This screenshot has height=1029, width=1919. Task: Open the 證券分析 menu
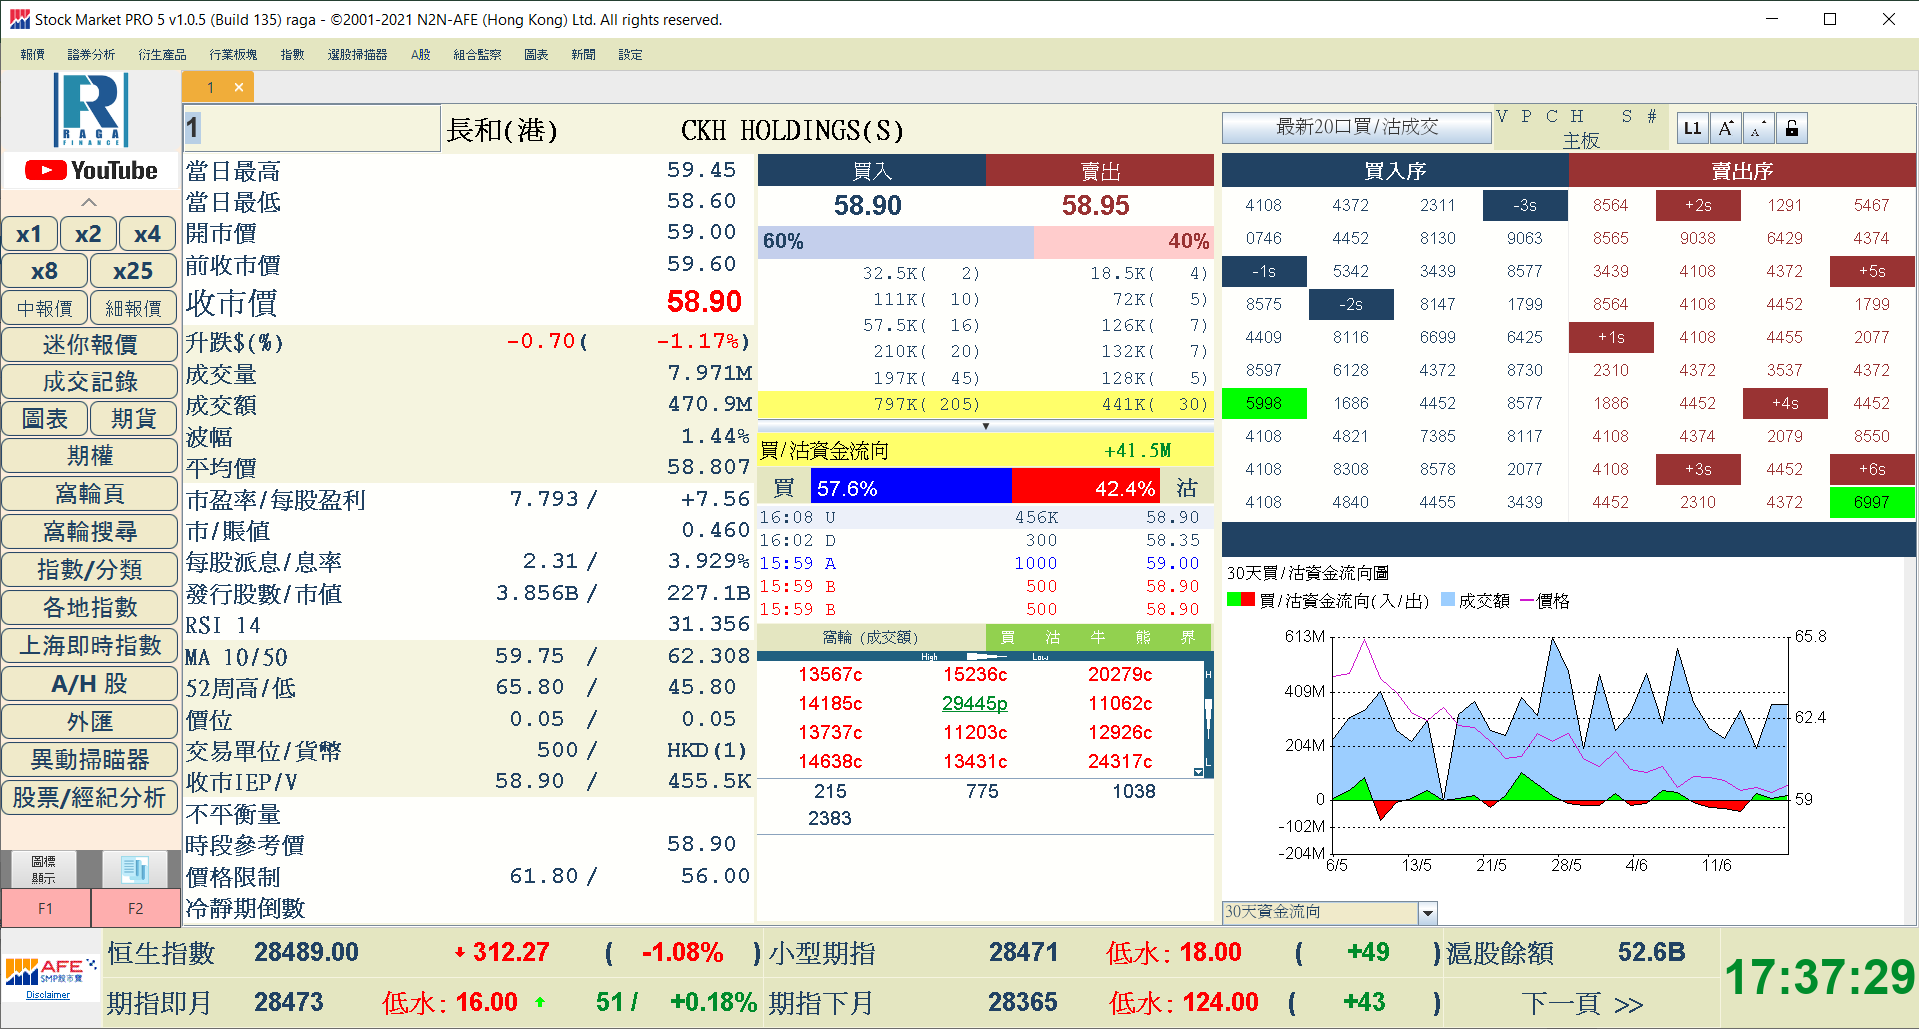91,55
